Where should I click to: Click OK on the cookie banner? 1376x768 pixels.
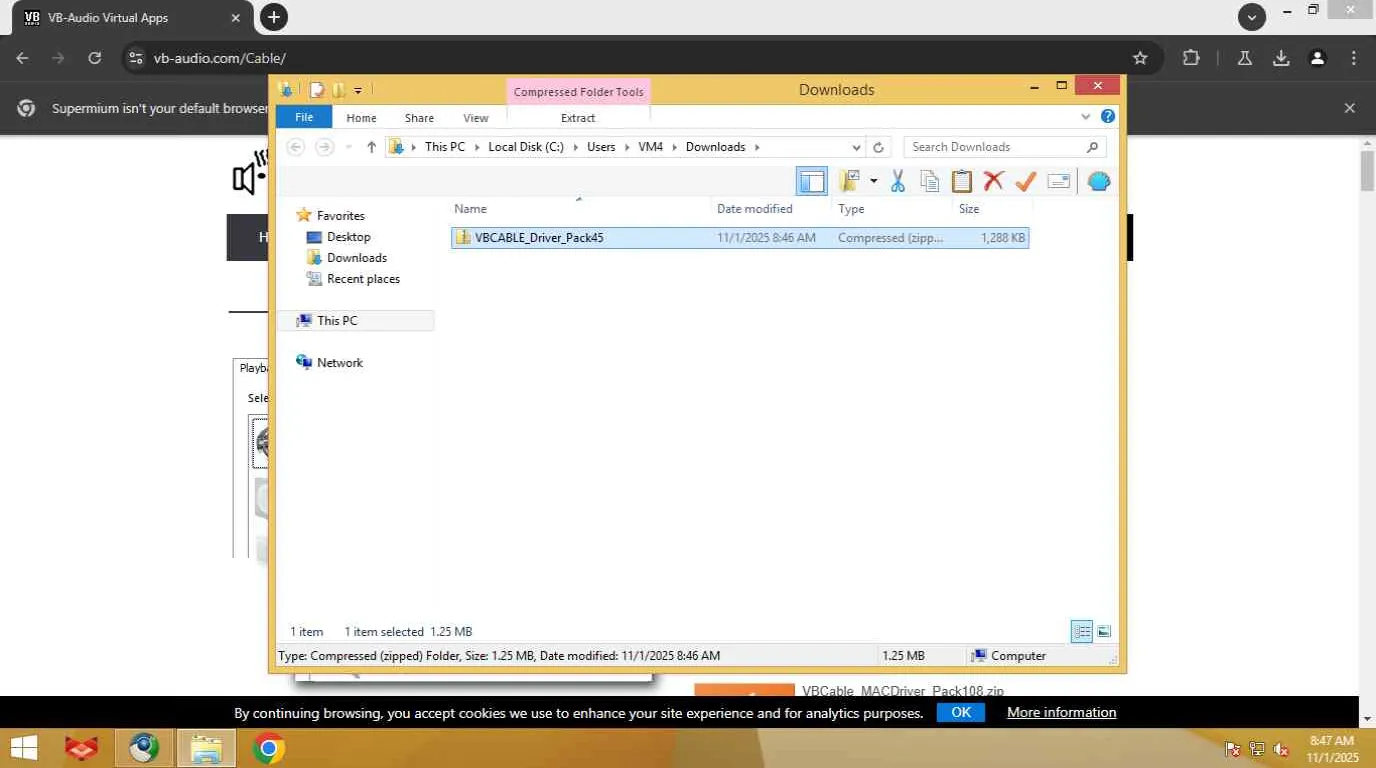click(x=961, y=712)
